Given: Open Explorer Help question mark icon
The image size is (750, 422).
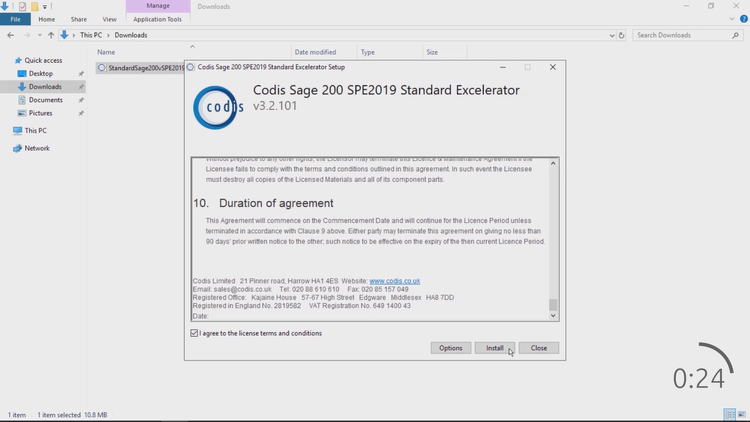Looking at the screenshot, I should point(744,19).
